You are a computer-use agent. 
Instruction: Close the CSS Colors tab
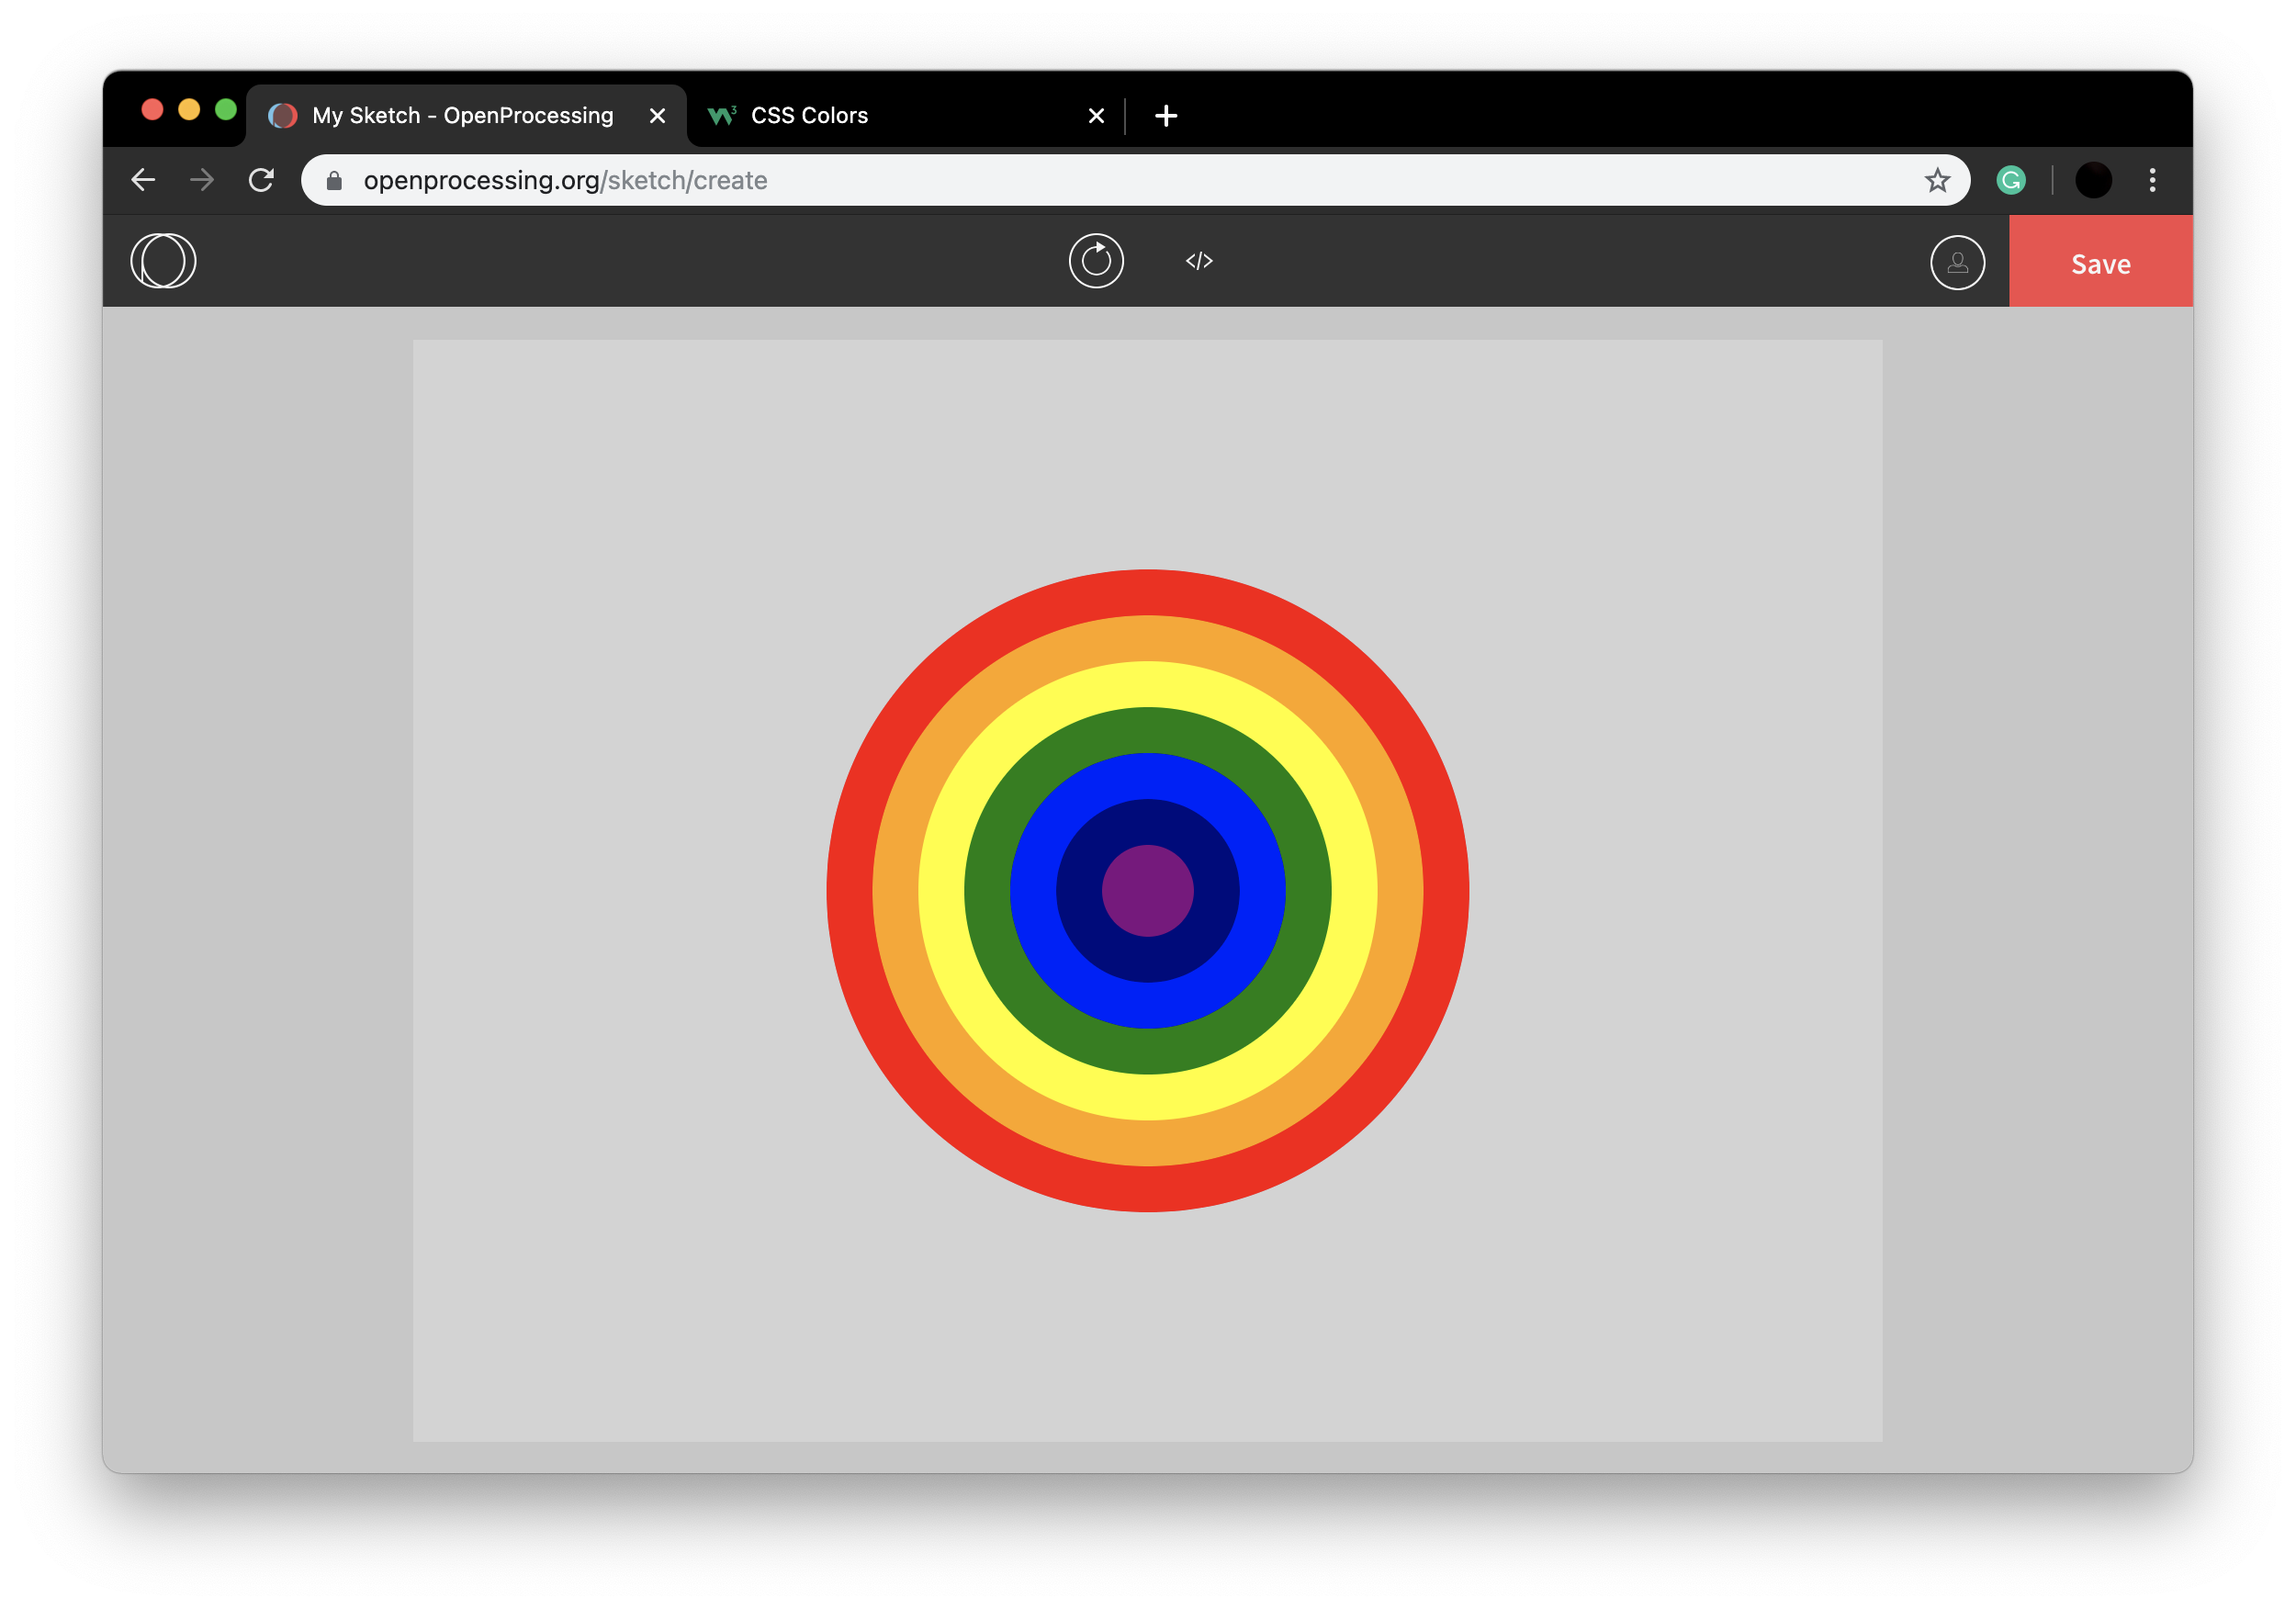coord(1096,116)
